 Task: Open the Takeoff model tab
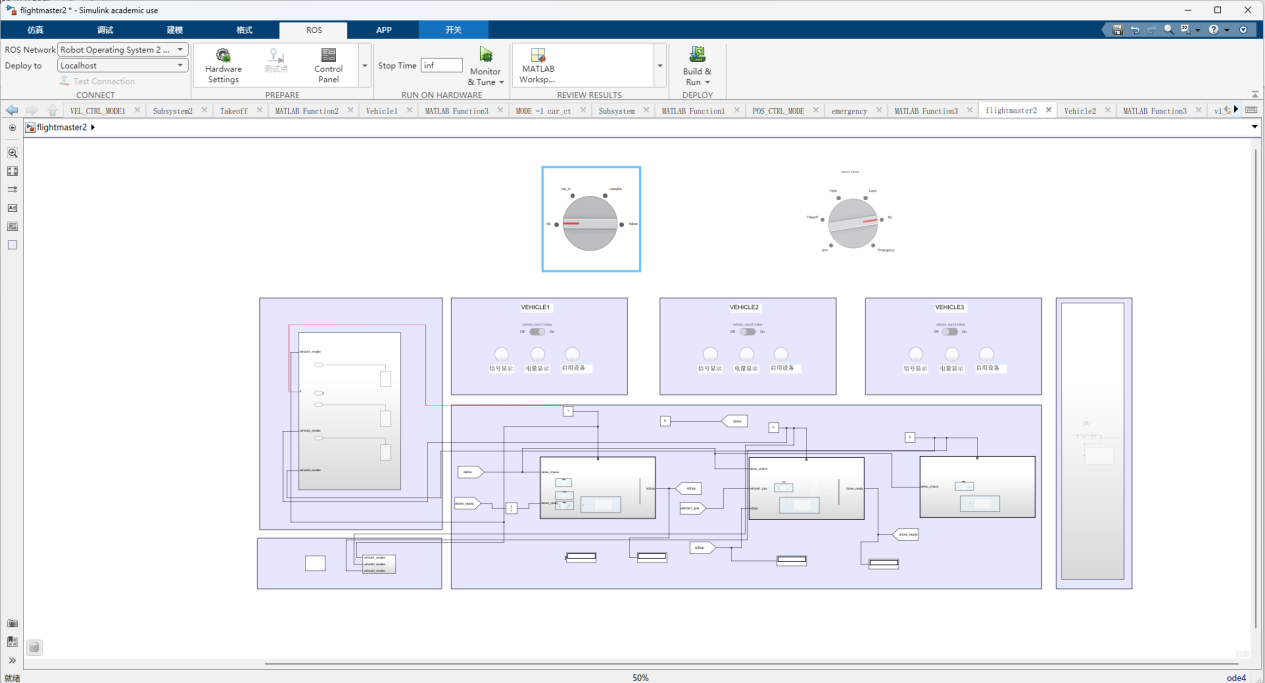(234, 111)
